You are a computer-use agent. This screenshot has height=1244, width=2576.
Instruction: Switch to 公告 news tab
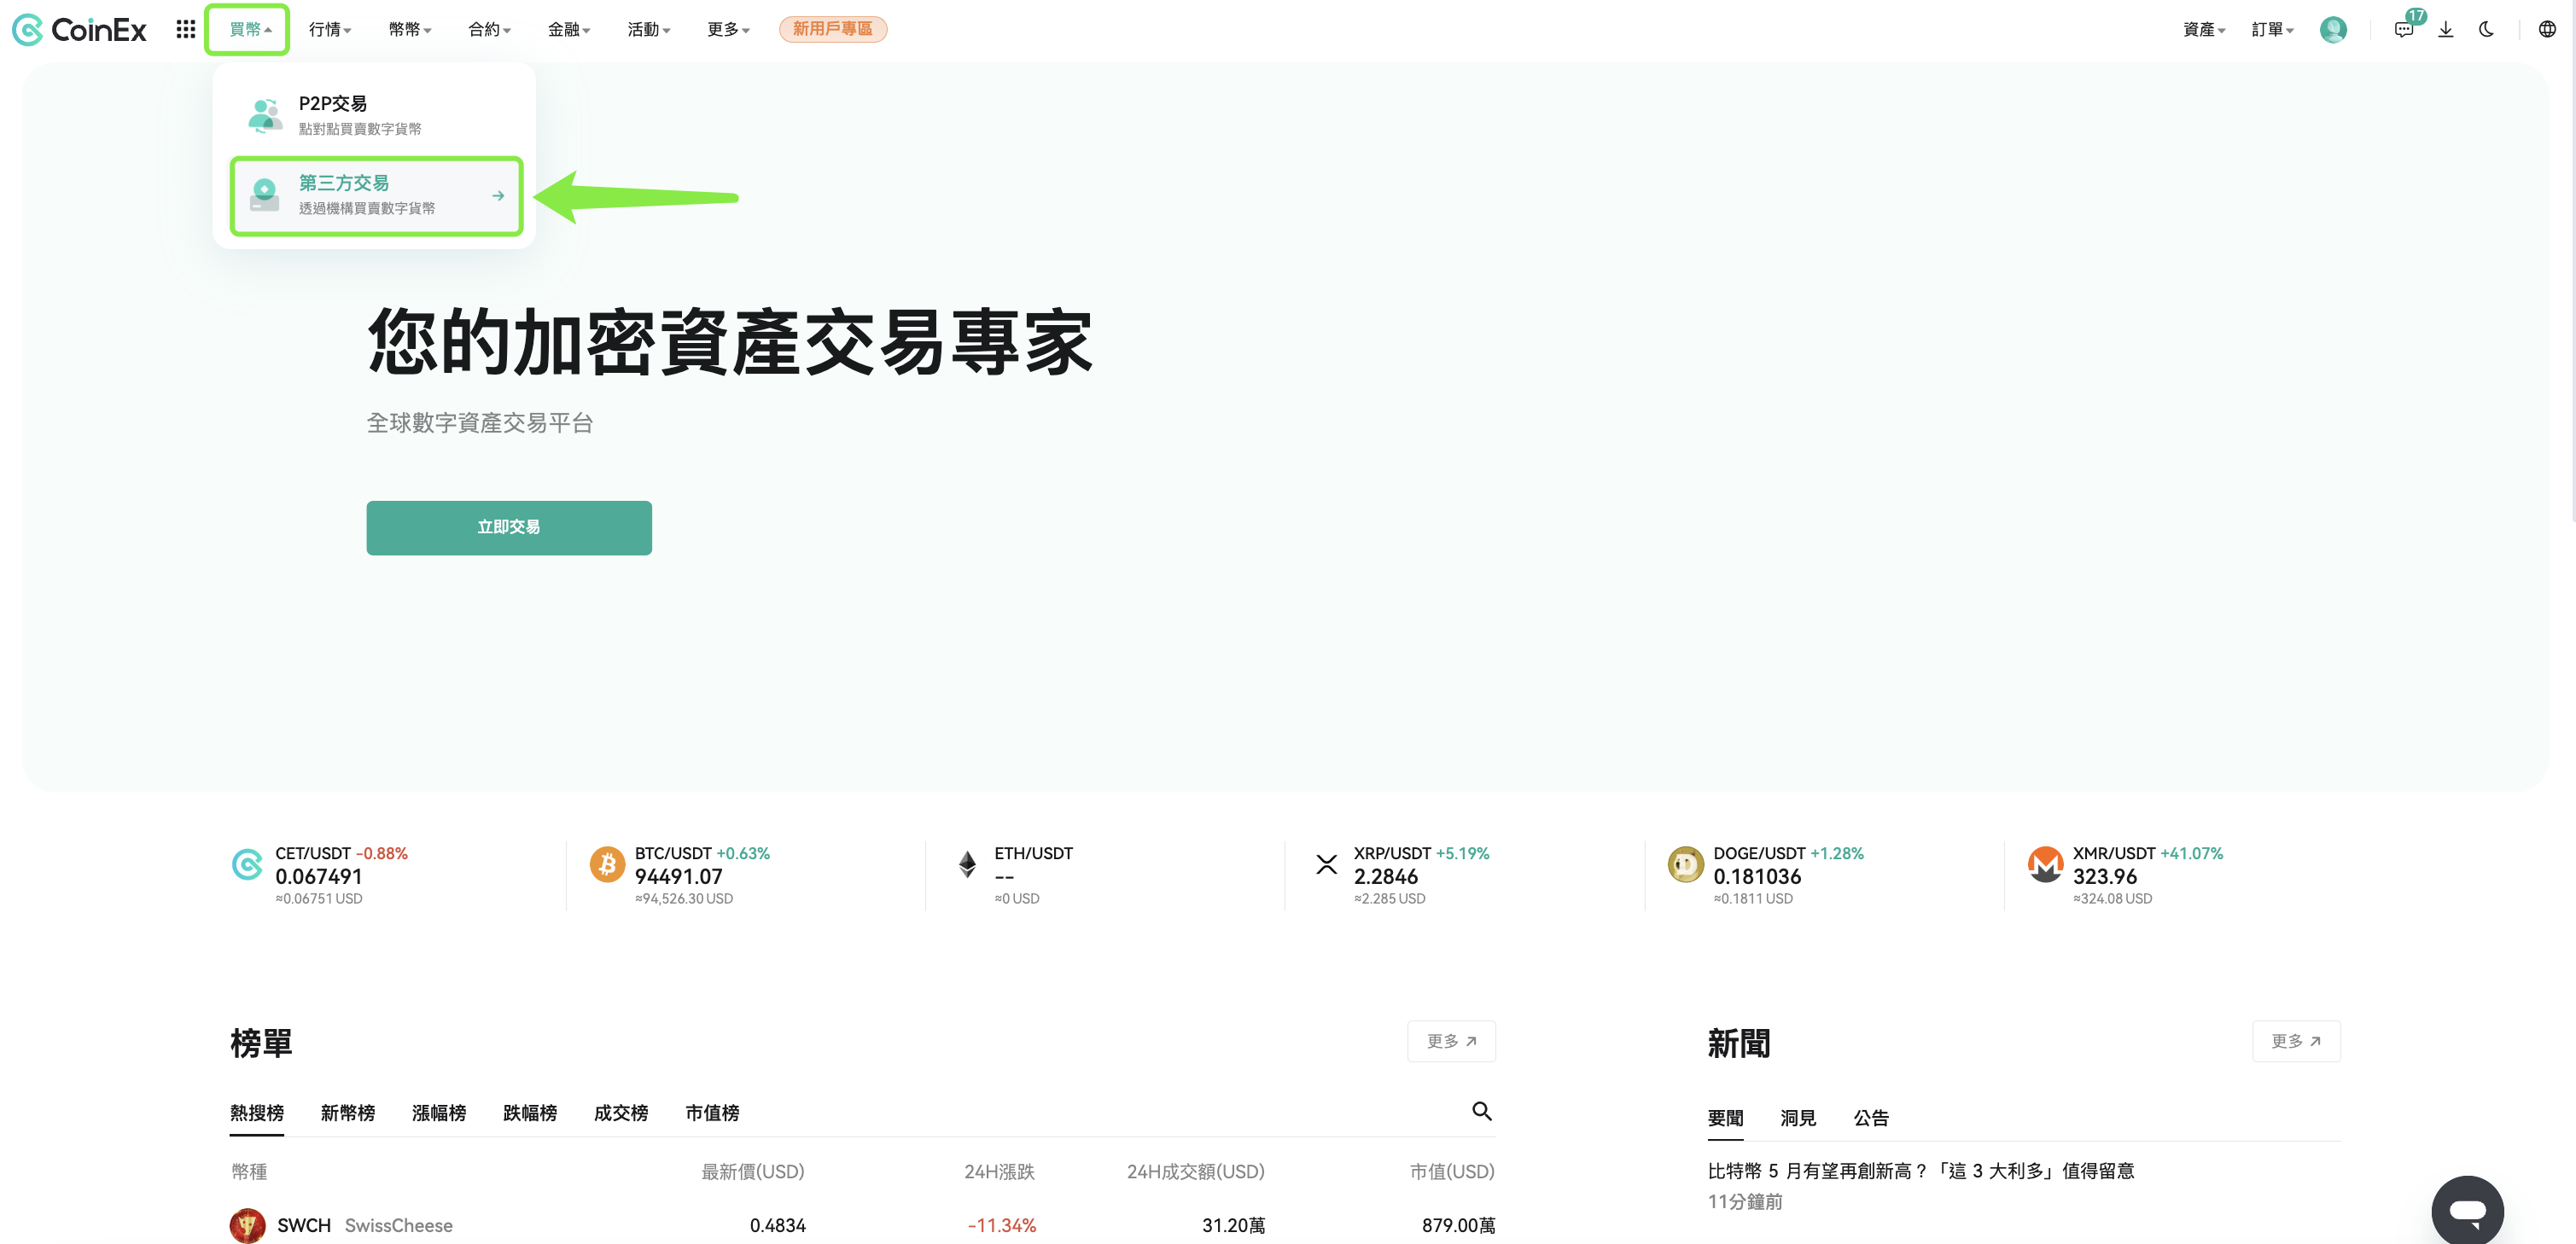click(1871, 1118)
